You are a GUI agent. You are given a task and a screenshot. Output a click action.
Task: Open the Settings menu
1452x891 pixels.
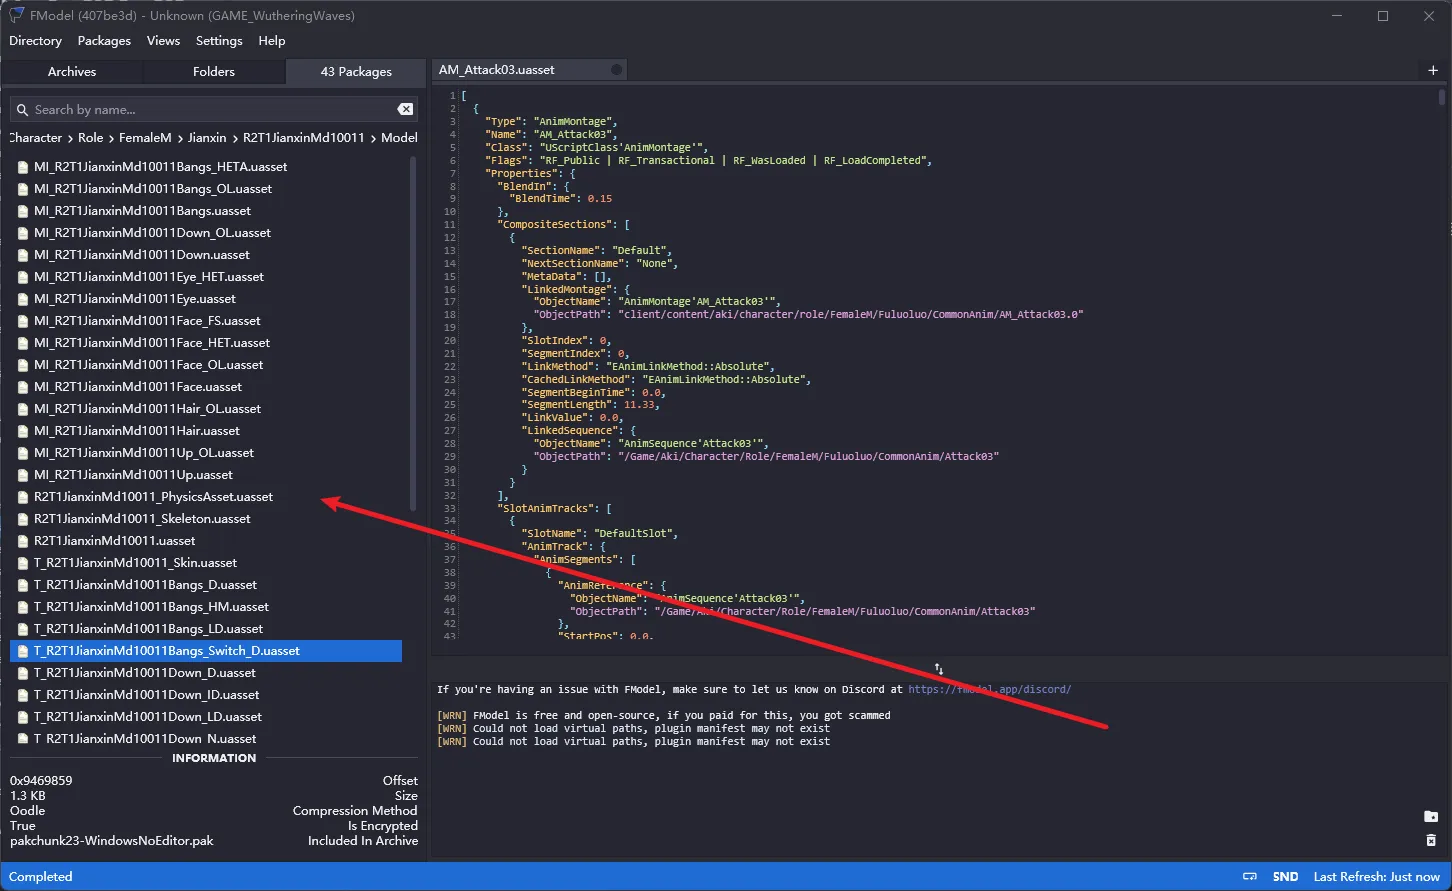219,41
